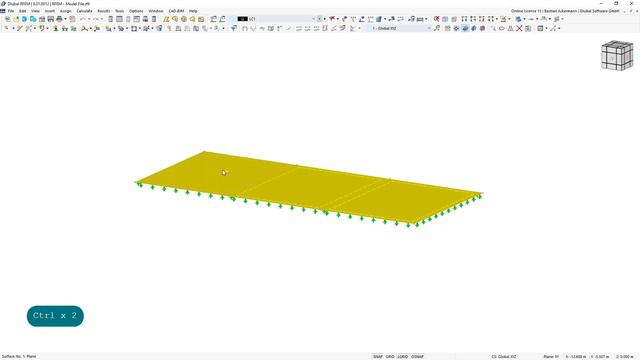
Task: Expand the red flag icon dropdown arrow
Action: pos(338,19)
